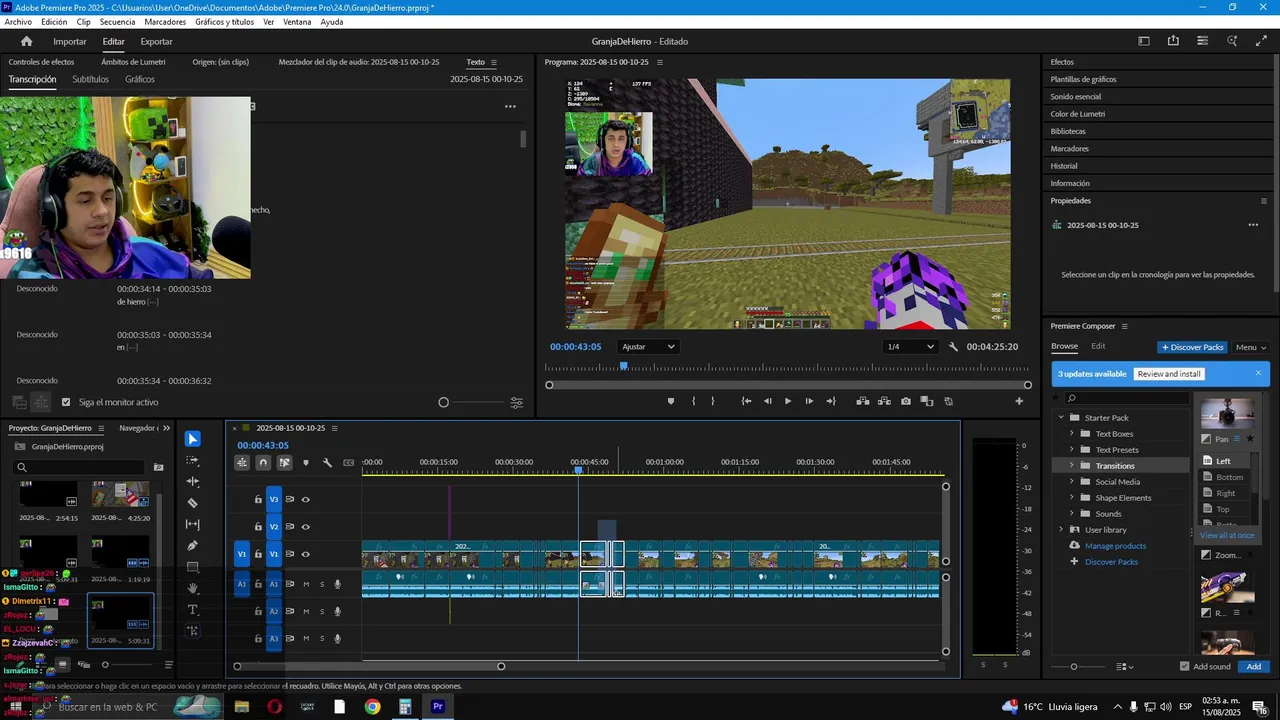The image size is (1280, 720).
Task: Click the Comparison View icon
Action: click(x=927, y=401)
